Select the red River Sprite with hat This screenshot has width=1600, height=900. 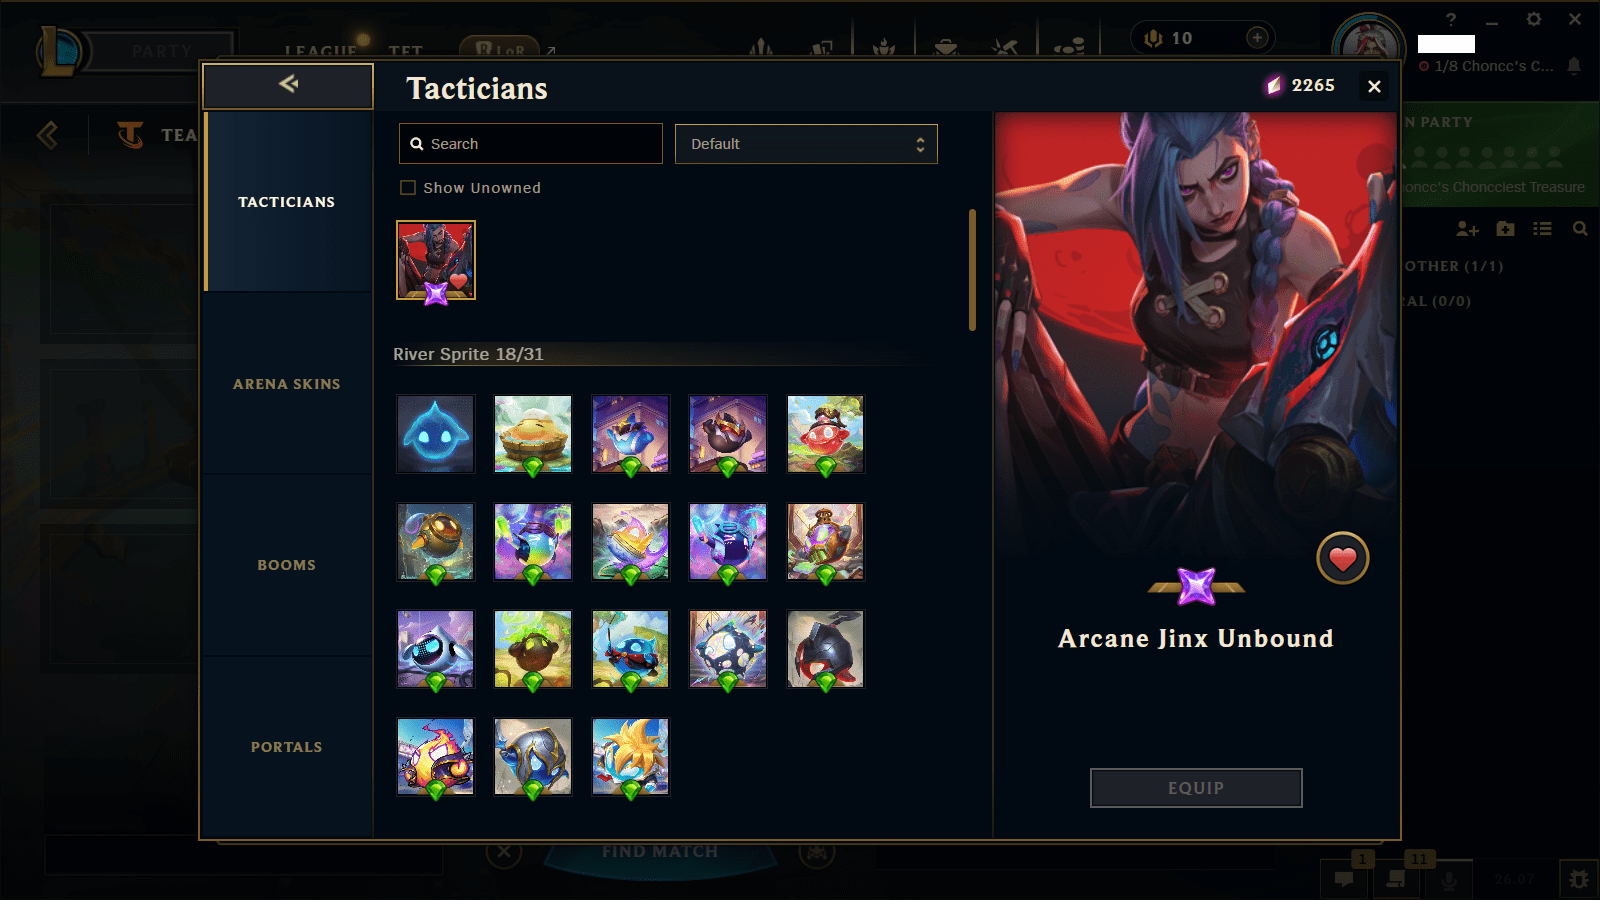[x=825, y=434]
